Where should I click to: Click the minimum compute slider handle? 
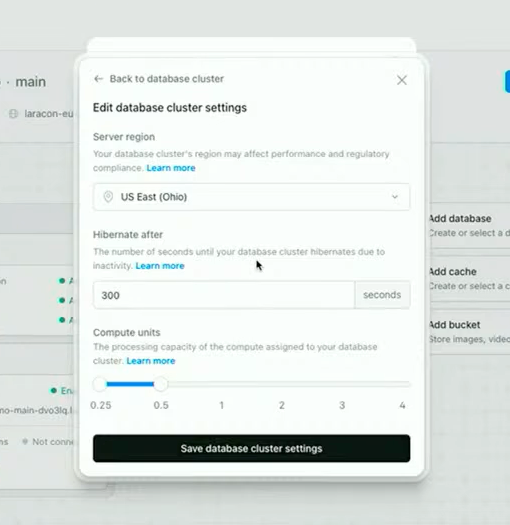pyautogui.click(x=100, y=384)
